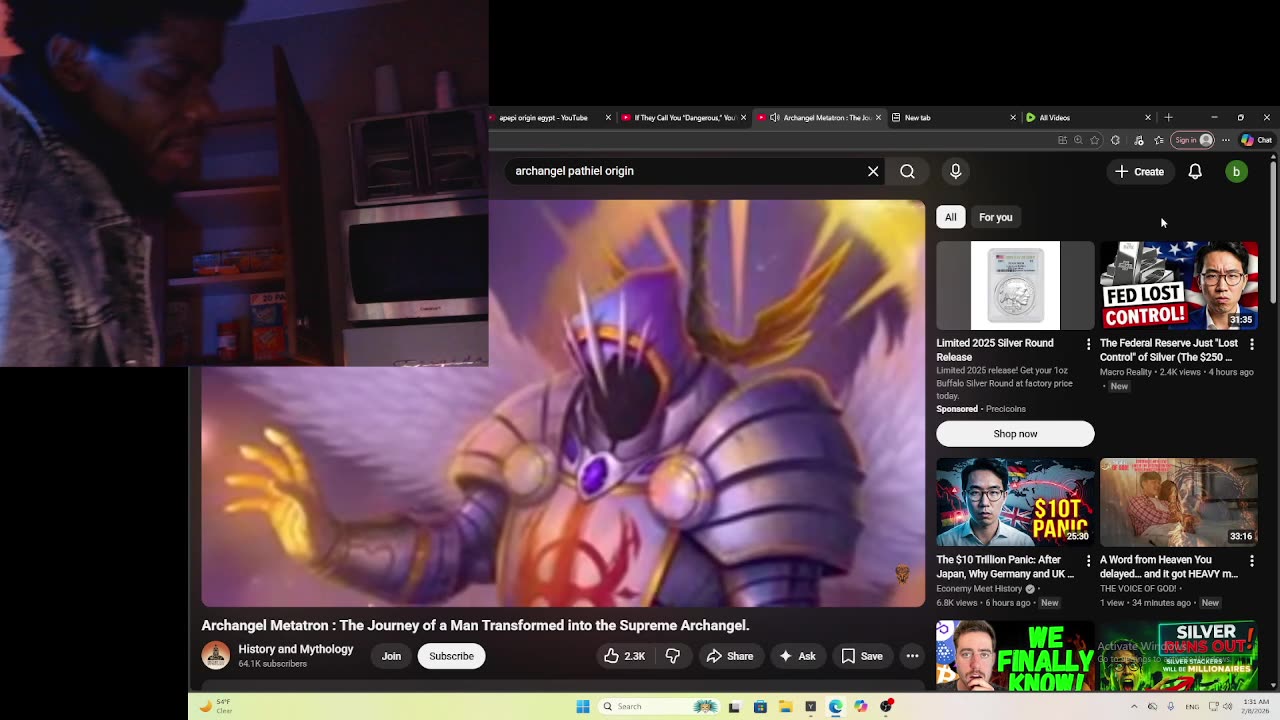1280x720 pixels.
Task: Share the Archangel Metatron video
Action: [730, 656]
